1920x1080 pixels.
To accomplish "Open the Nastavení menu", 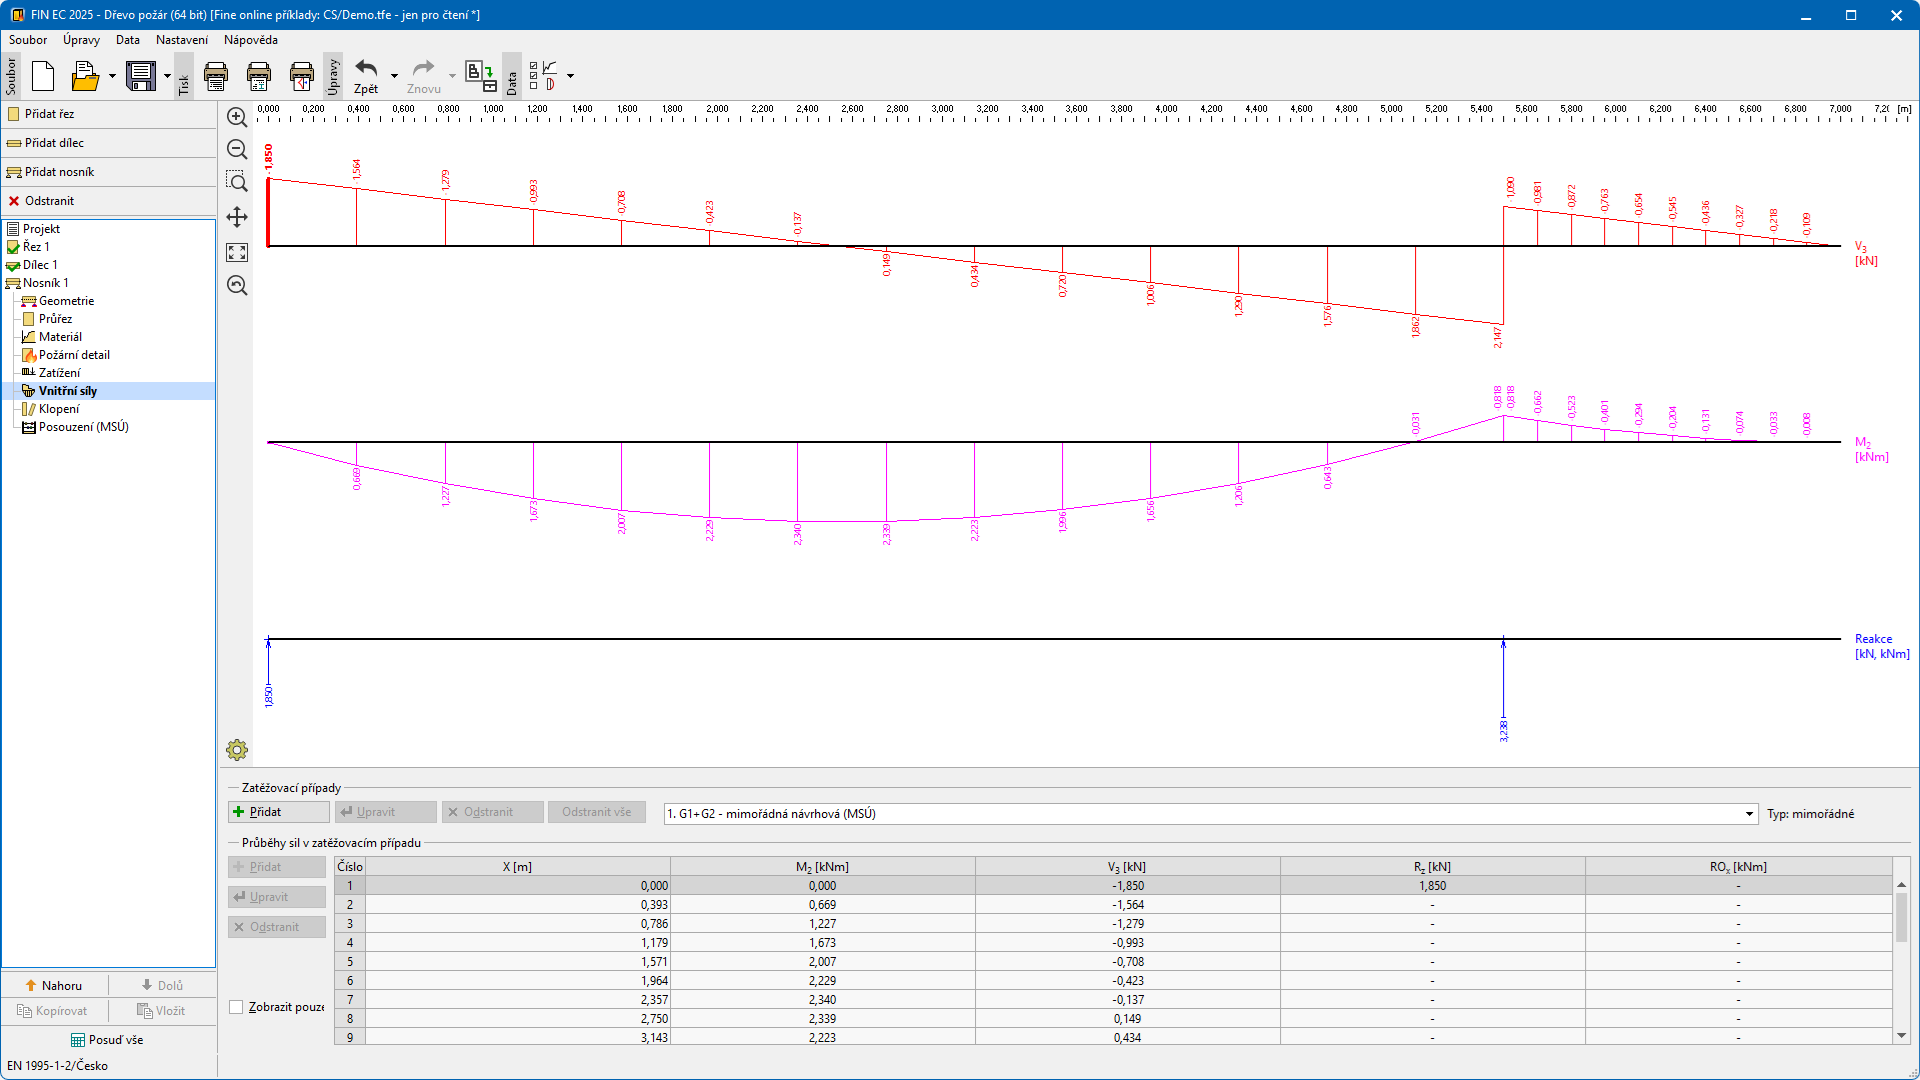I will point(181,40).
